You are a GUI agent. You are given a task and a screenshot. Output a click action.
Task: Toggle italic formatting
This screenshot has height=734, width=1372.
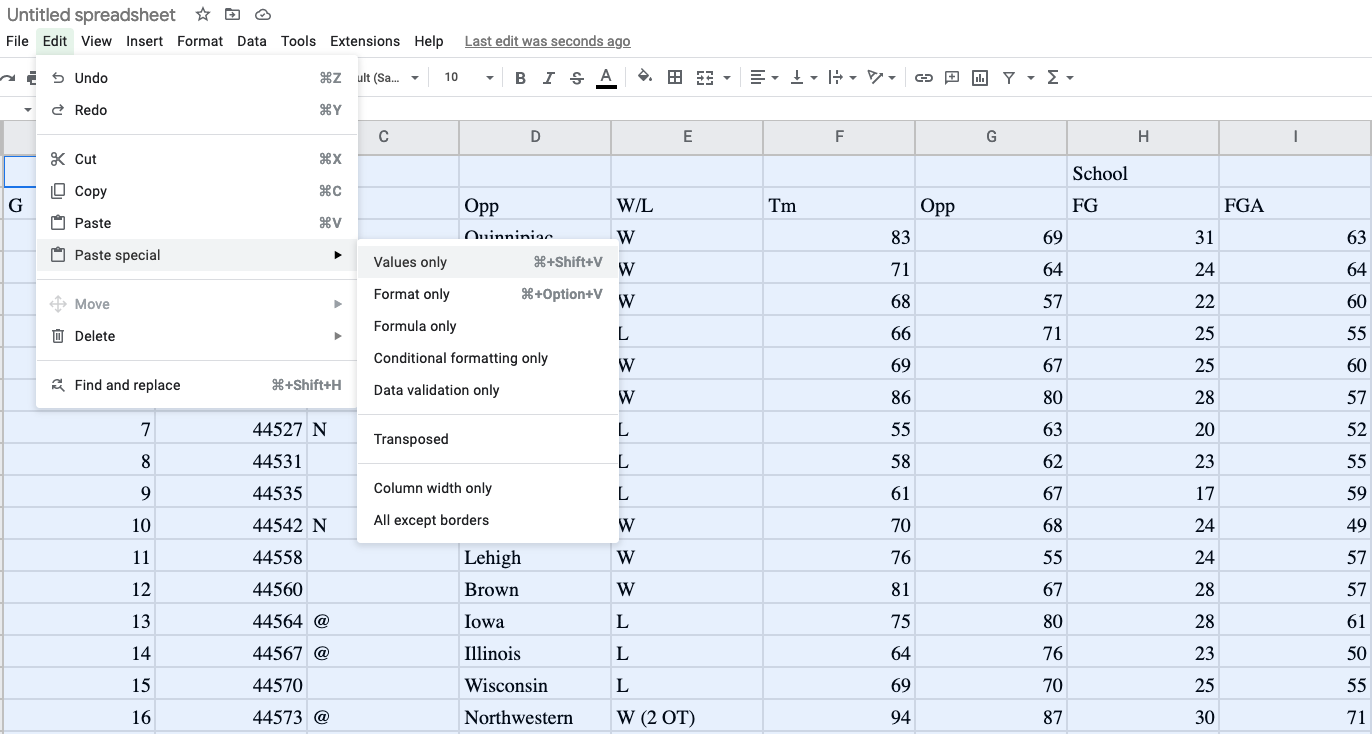pos(548,77)
